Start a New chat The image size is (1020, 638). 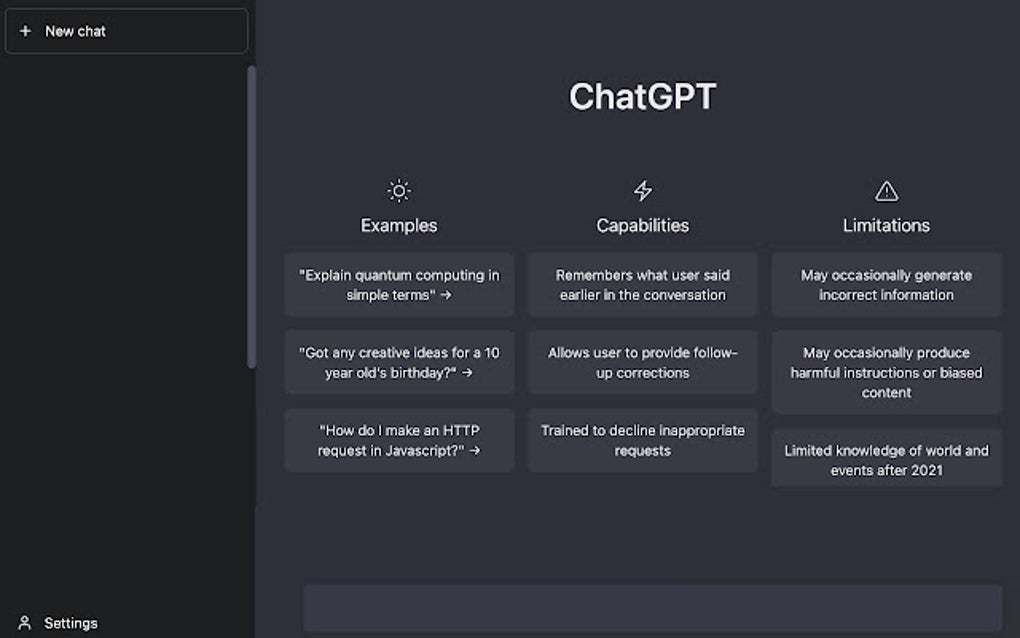(x=126, y=31)
